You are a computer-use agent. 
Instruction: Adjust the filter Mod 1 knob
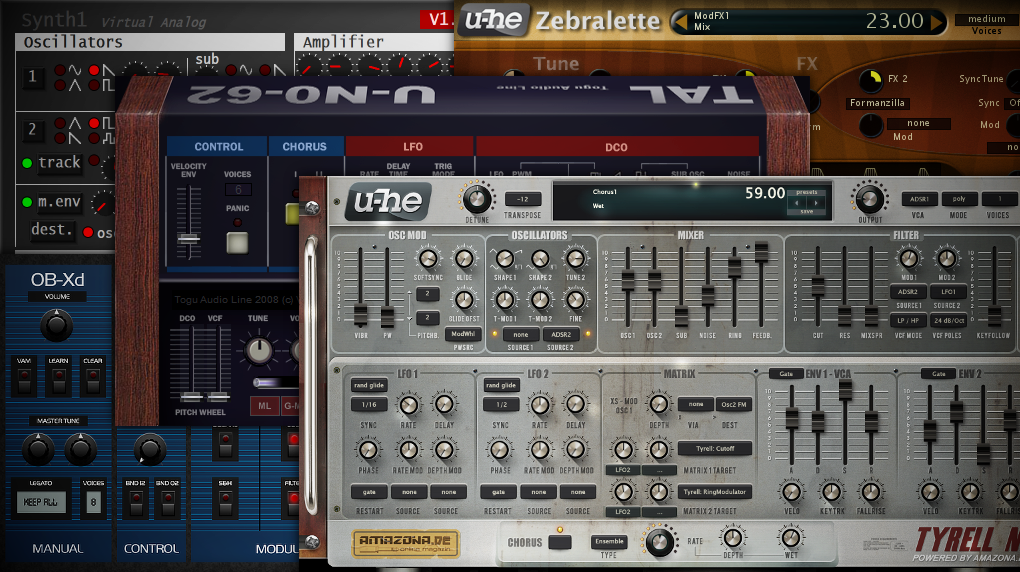point(908,258)
